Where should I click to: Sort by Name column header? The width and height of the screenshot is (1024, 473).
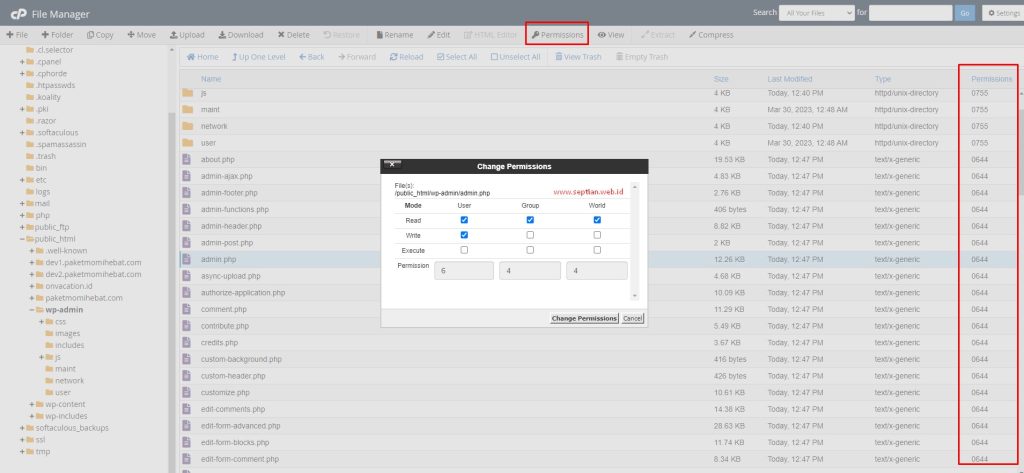pyautogui.click(x=211, y=79)
